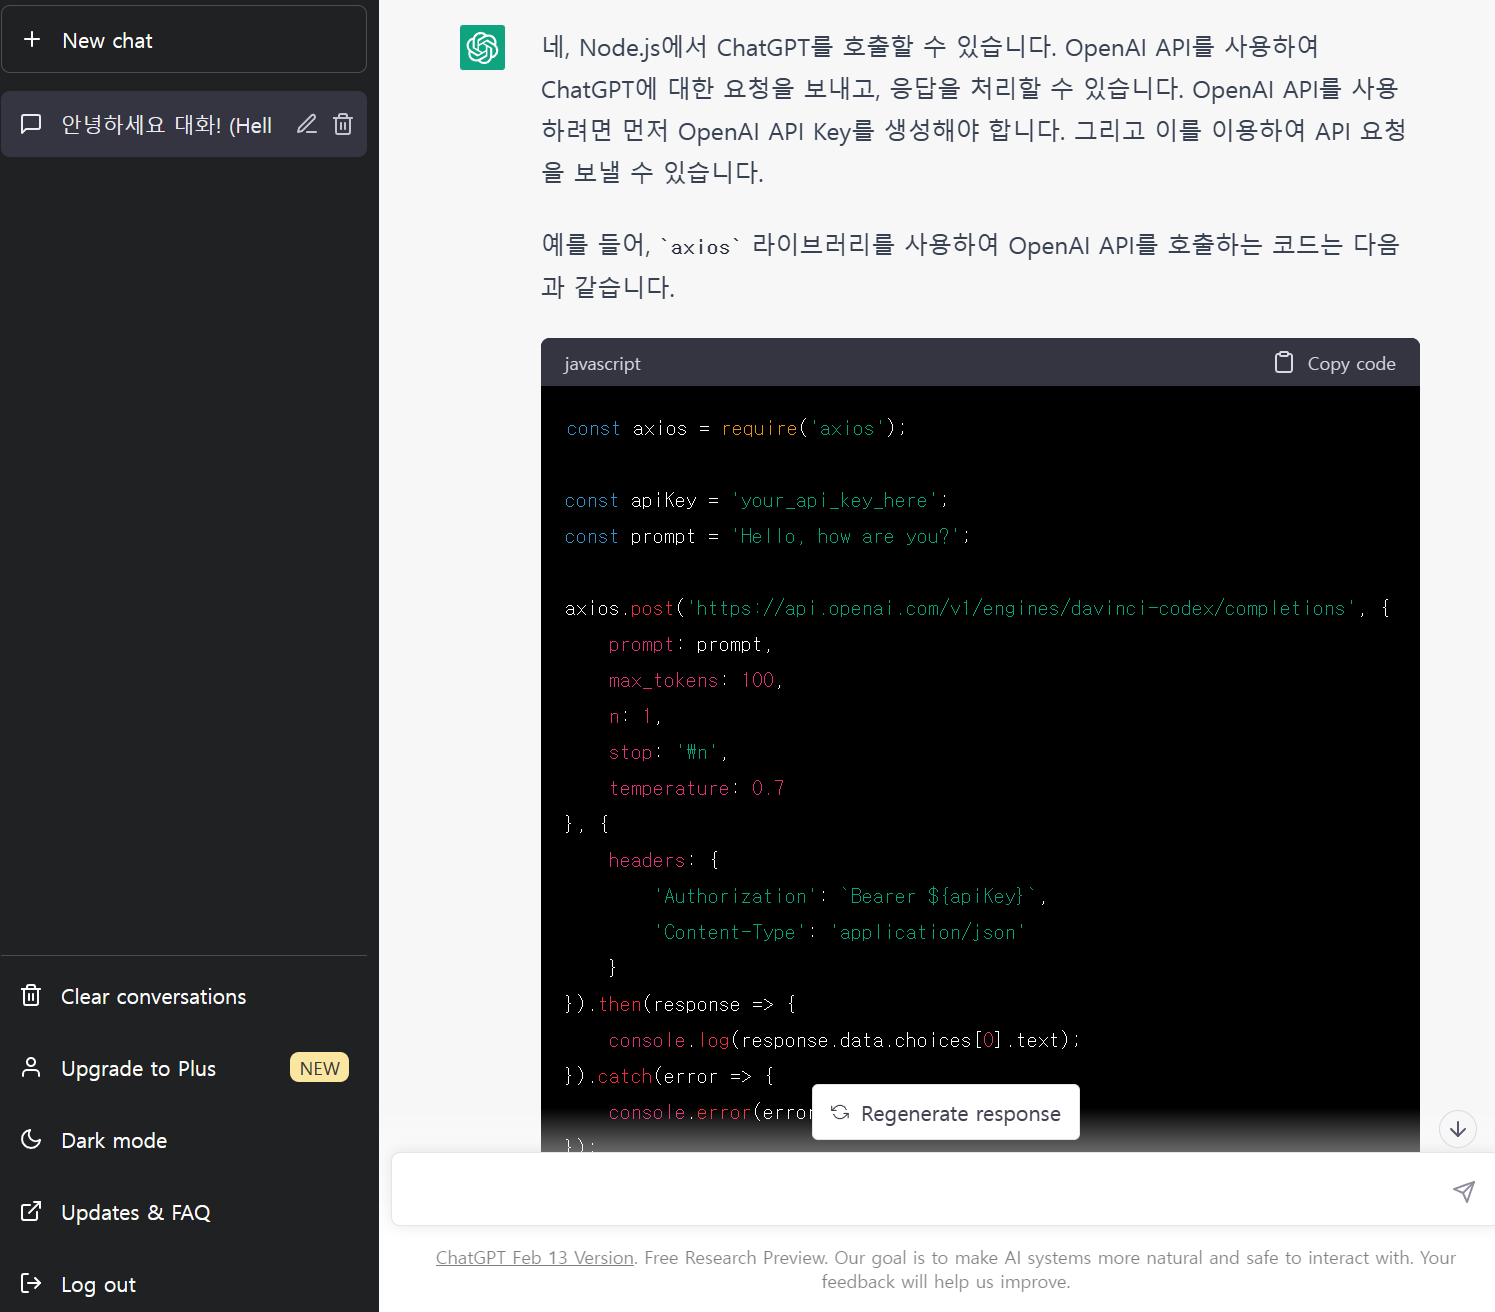Image resolution: width=1495 pixels, height=1312 pixels.
Task: Click the 'max_tokens: 100' code line
Action: 695,680
